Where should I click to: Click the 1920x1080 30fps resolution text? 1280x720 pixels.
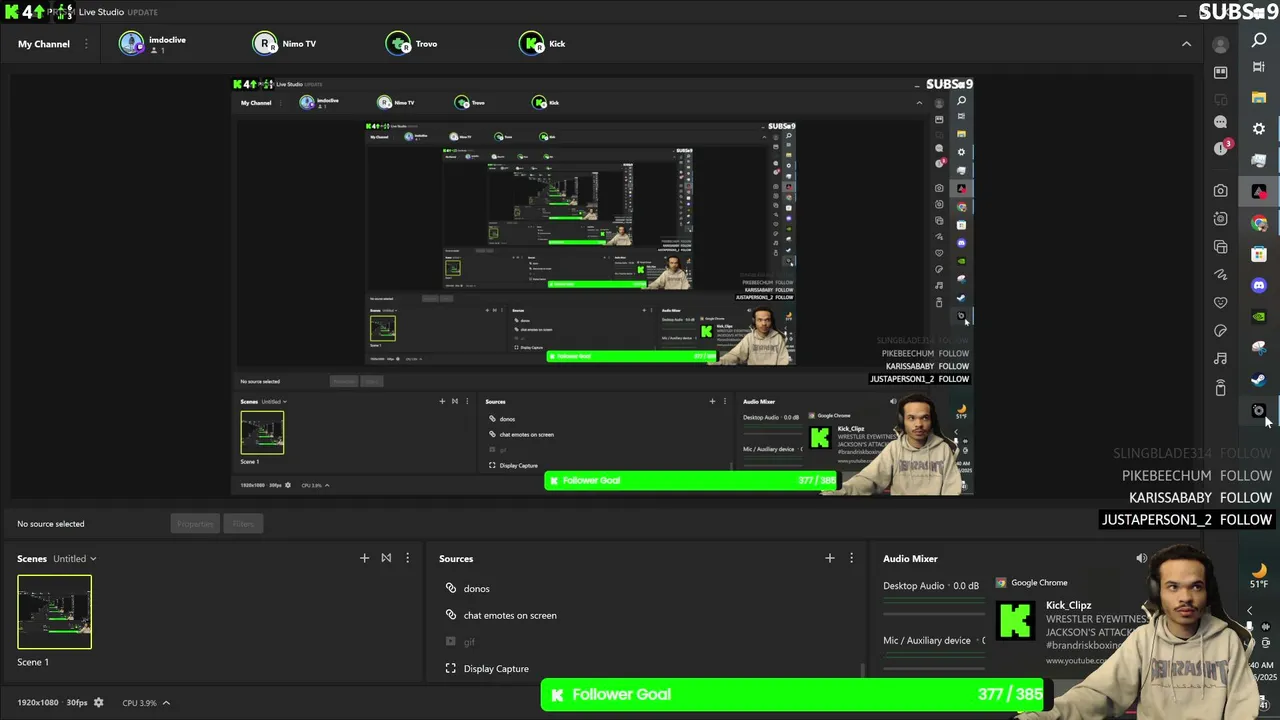[x=52, y=703]
